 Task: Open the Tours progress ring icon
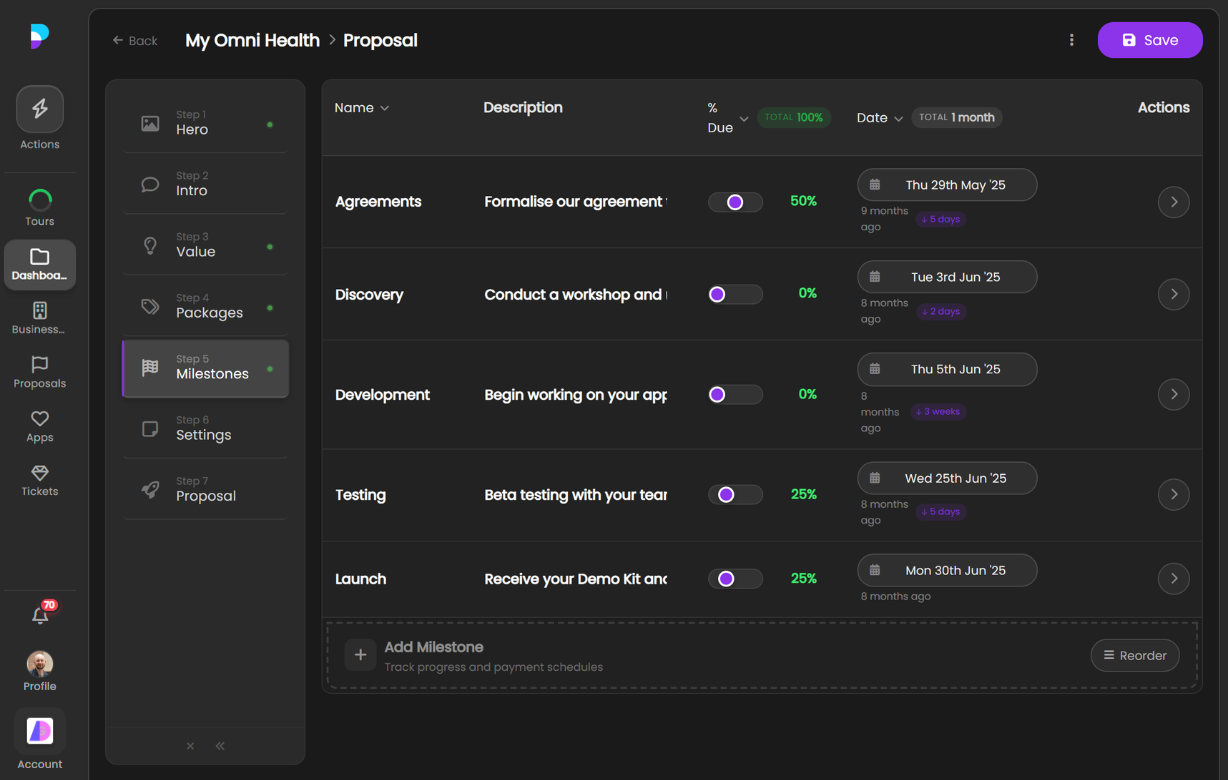[x=40, y=200]
